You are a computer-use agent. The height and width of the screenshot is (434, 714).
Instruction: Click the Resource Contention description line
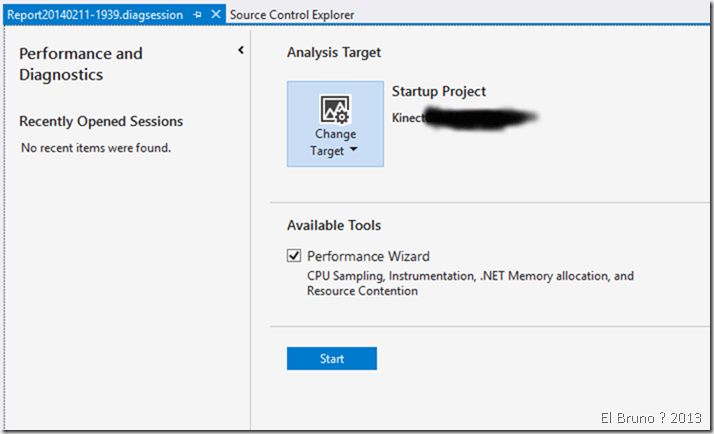(x=362, y=291)
